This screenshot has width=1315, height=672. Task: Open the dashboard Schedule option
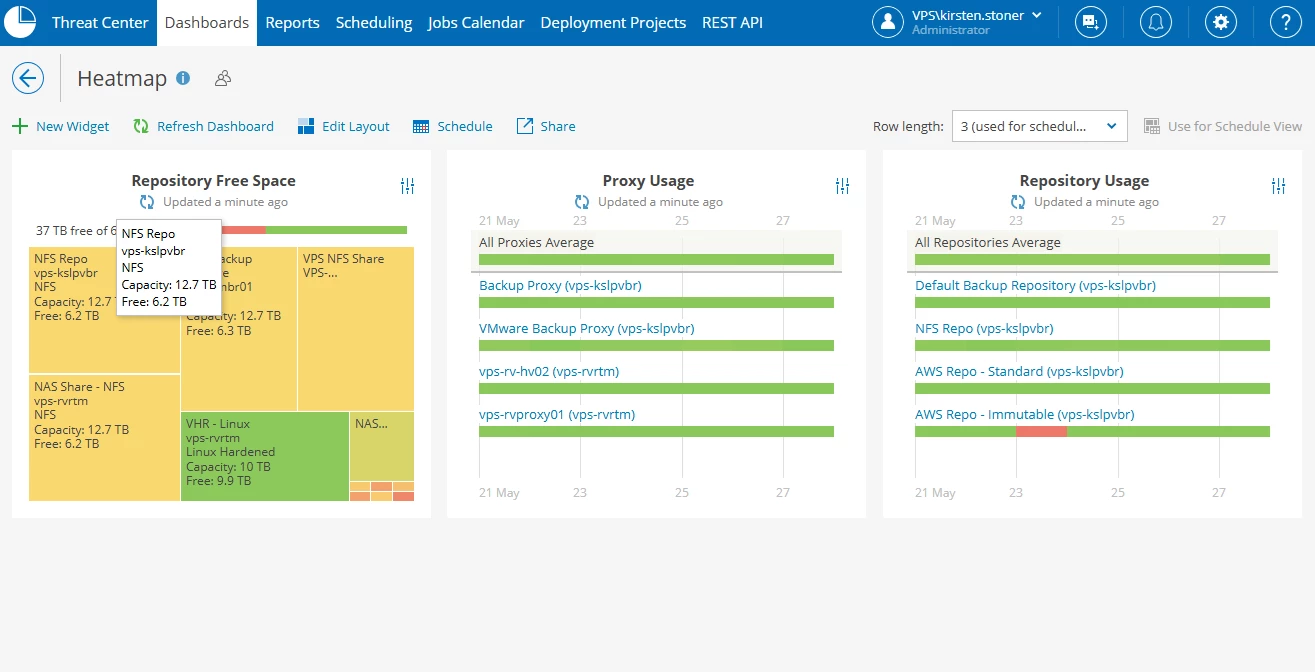tap(453, 126)
